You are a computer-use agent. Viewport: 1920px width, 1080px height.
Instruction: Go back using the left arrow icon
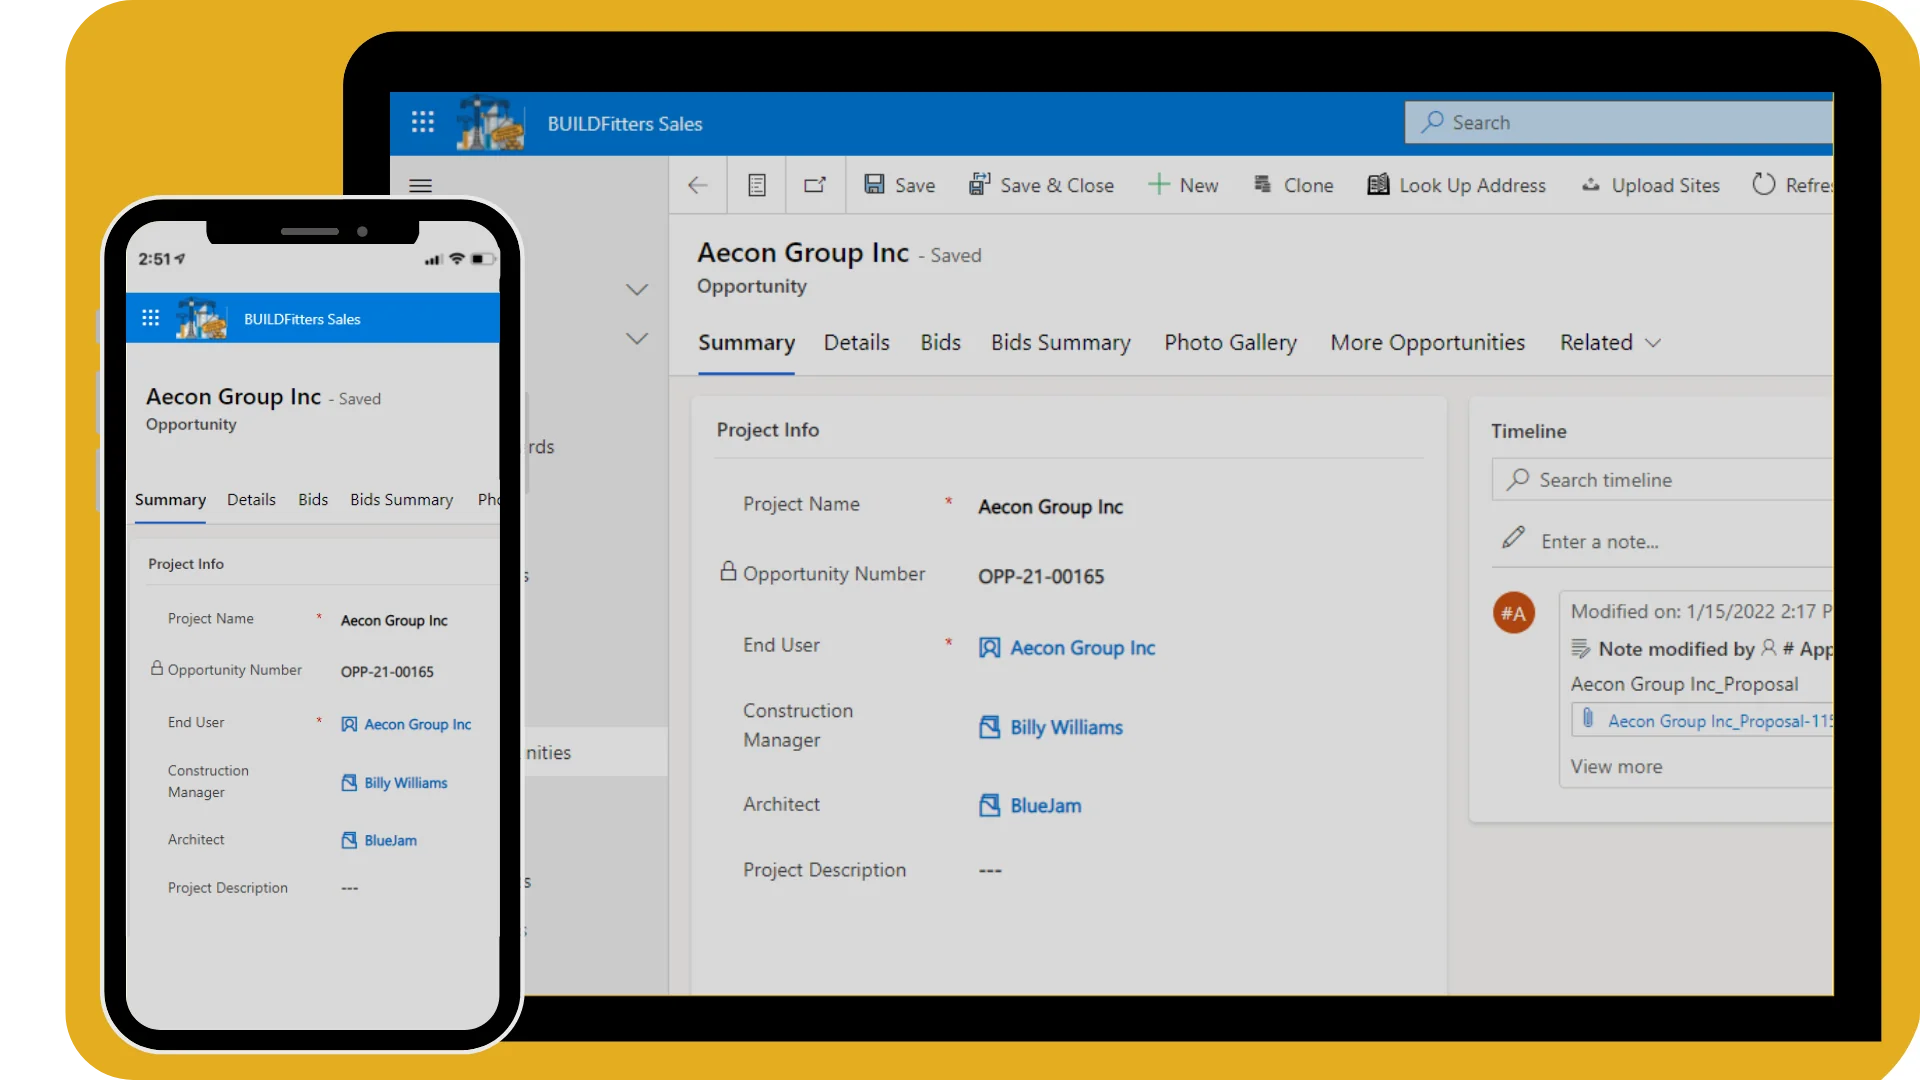click(698, 185)
